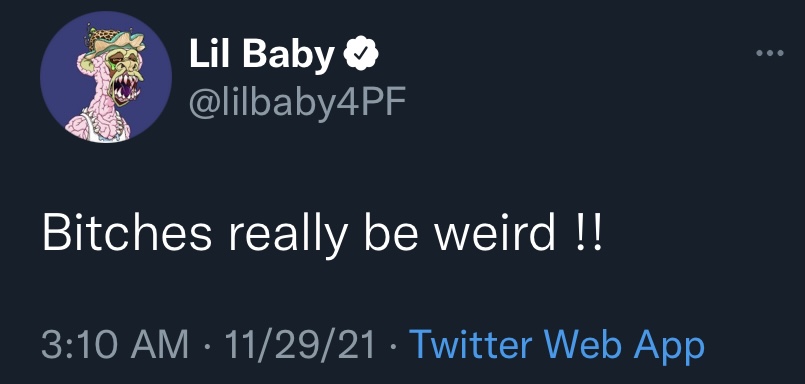Click the tweet text body

[321, 235]
